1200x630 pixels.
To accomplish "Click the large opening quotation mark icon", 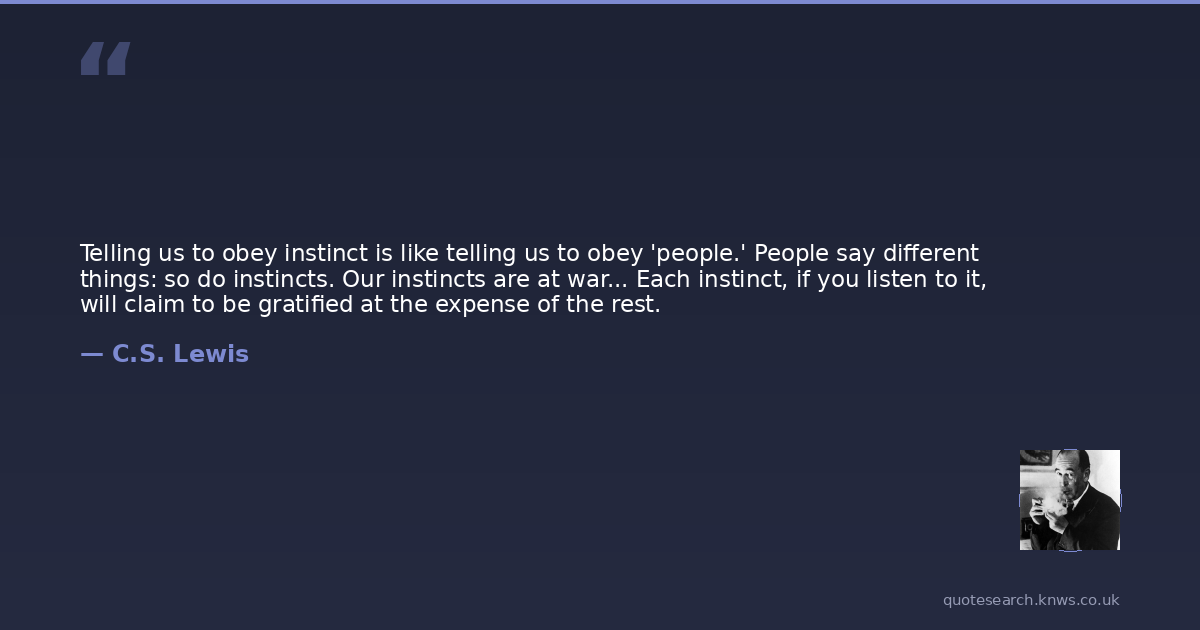I will click(105, 58).
